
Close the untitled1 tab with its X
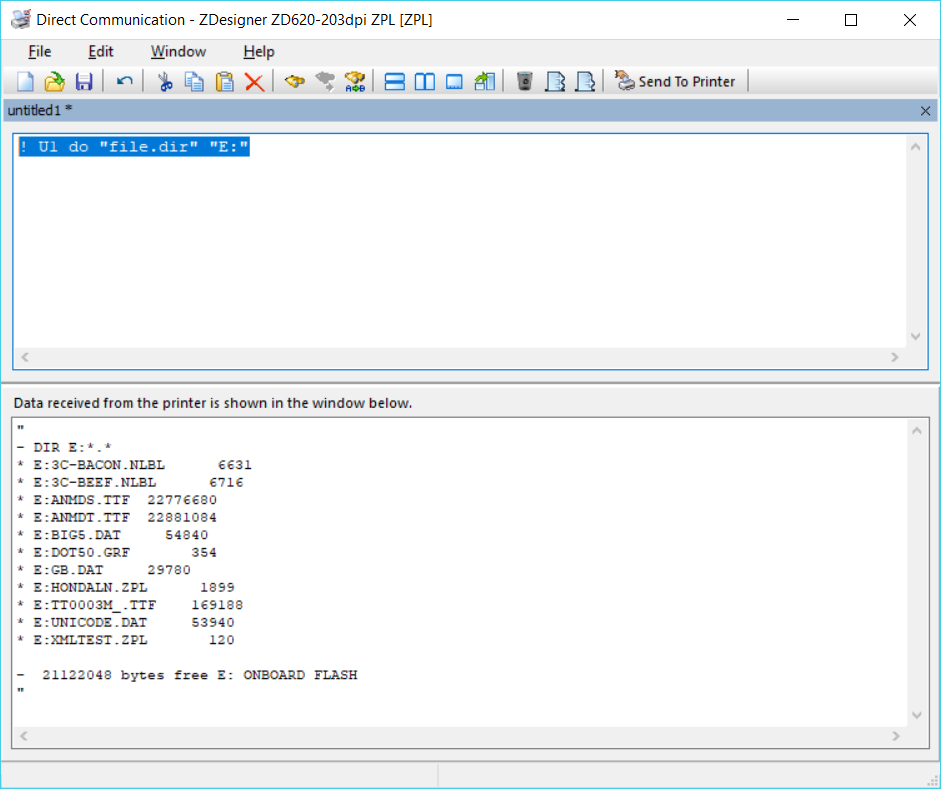point(925,110)
